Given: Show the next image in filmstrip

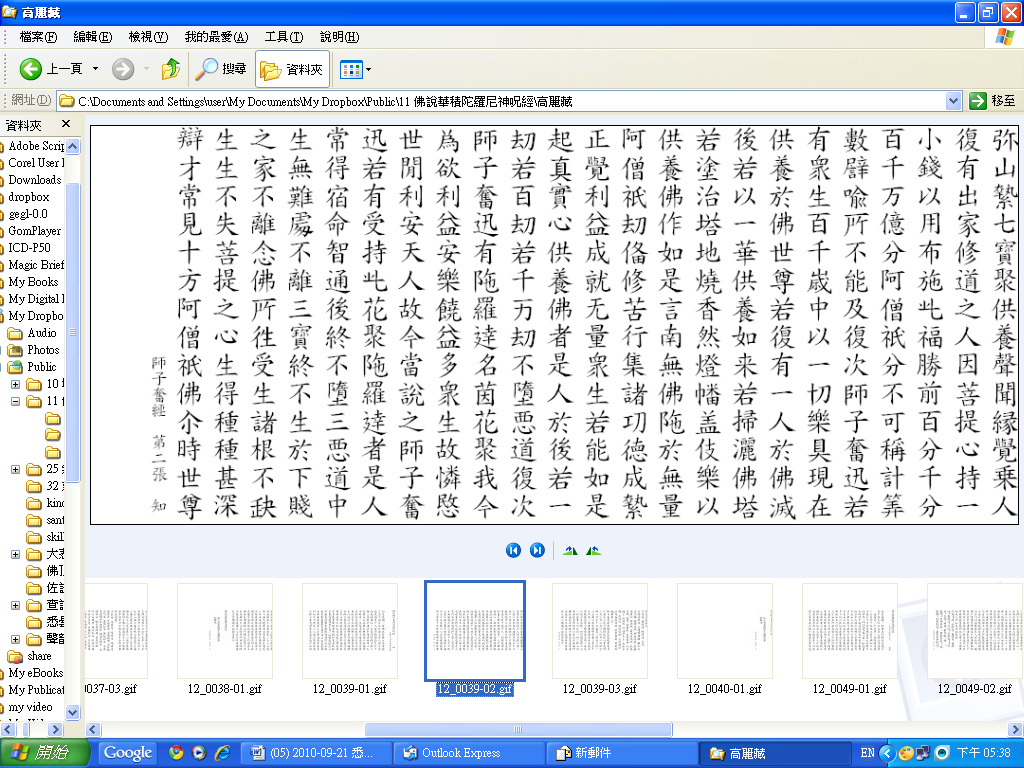Looking at the screenshot, I should (x=537, y=550).
